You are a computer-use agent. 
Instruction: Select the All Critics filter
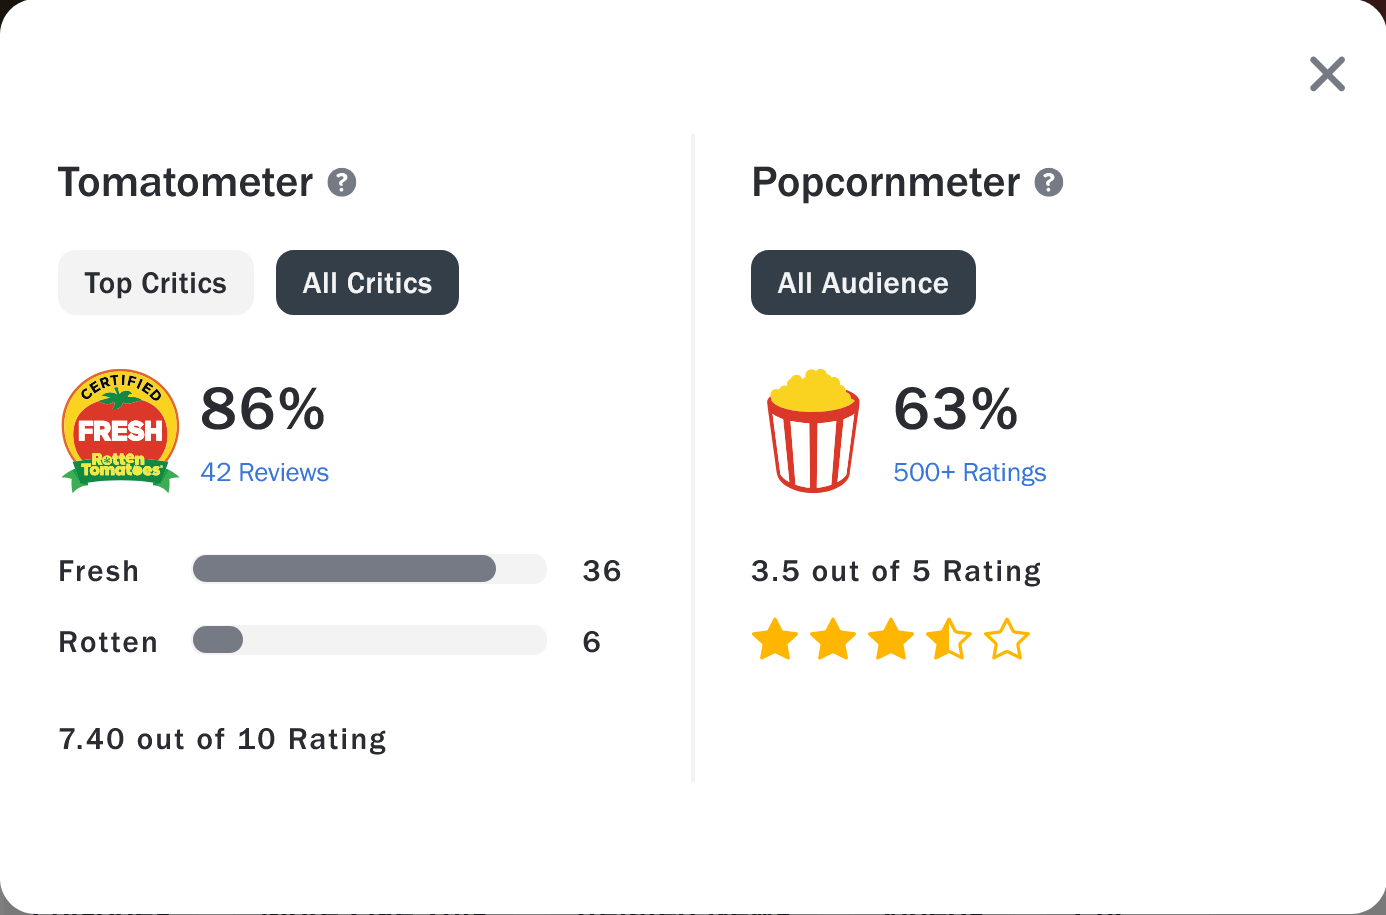(367, 283)
